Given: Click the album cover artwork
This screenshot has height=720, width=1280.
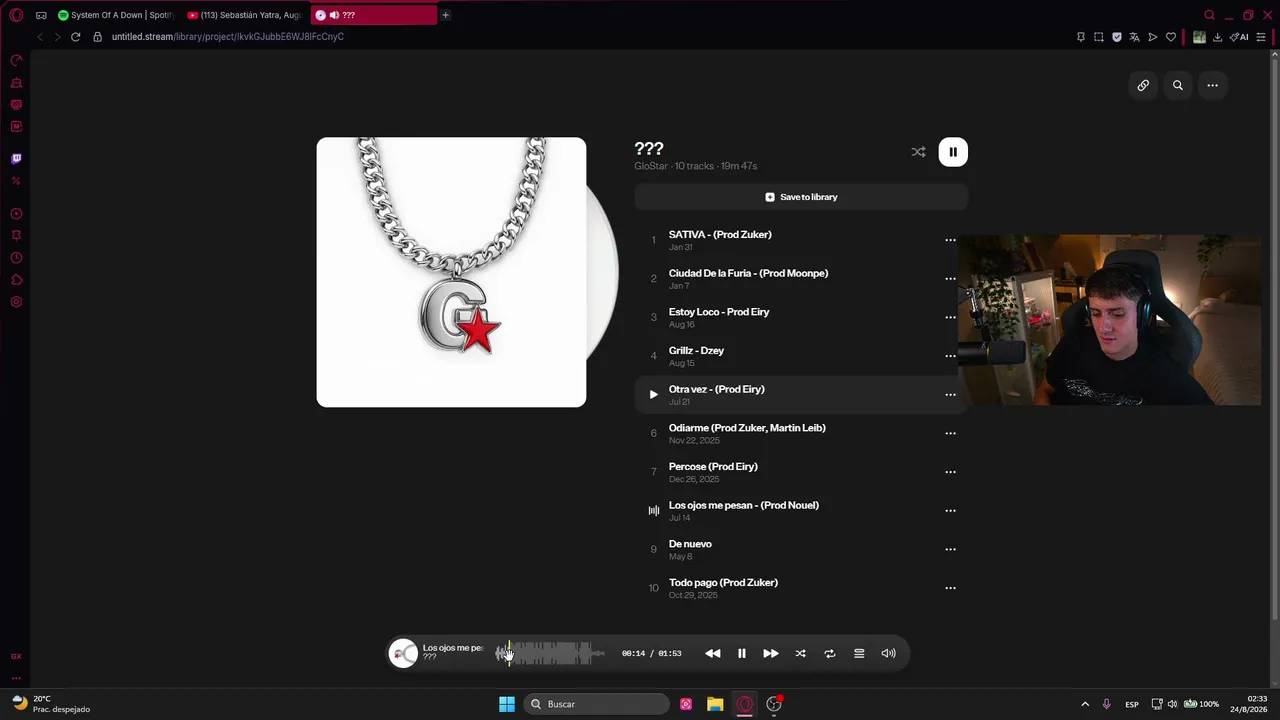Looking at the screenshot, I should coord(451,272).
